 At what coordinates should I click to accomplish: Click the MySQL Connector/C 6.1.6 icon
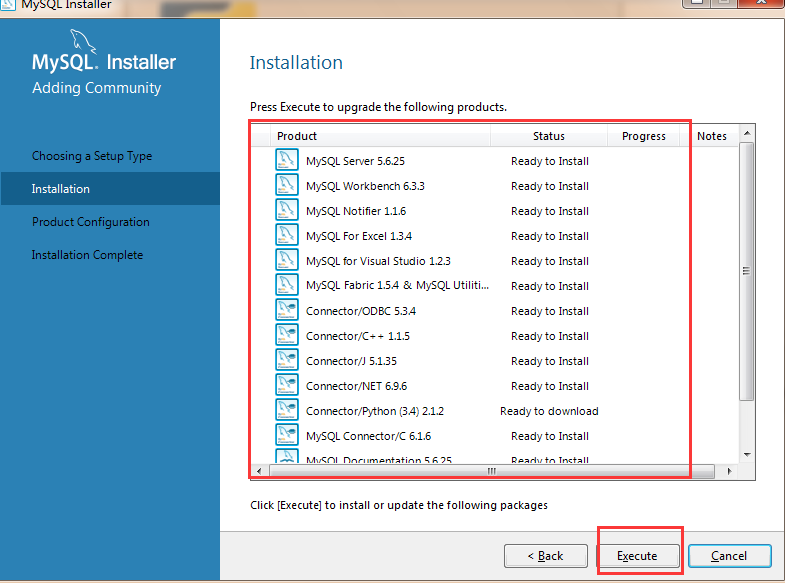click(287, 435)
